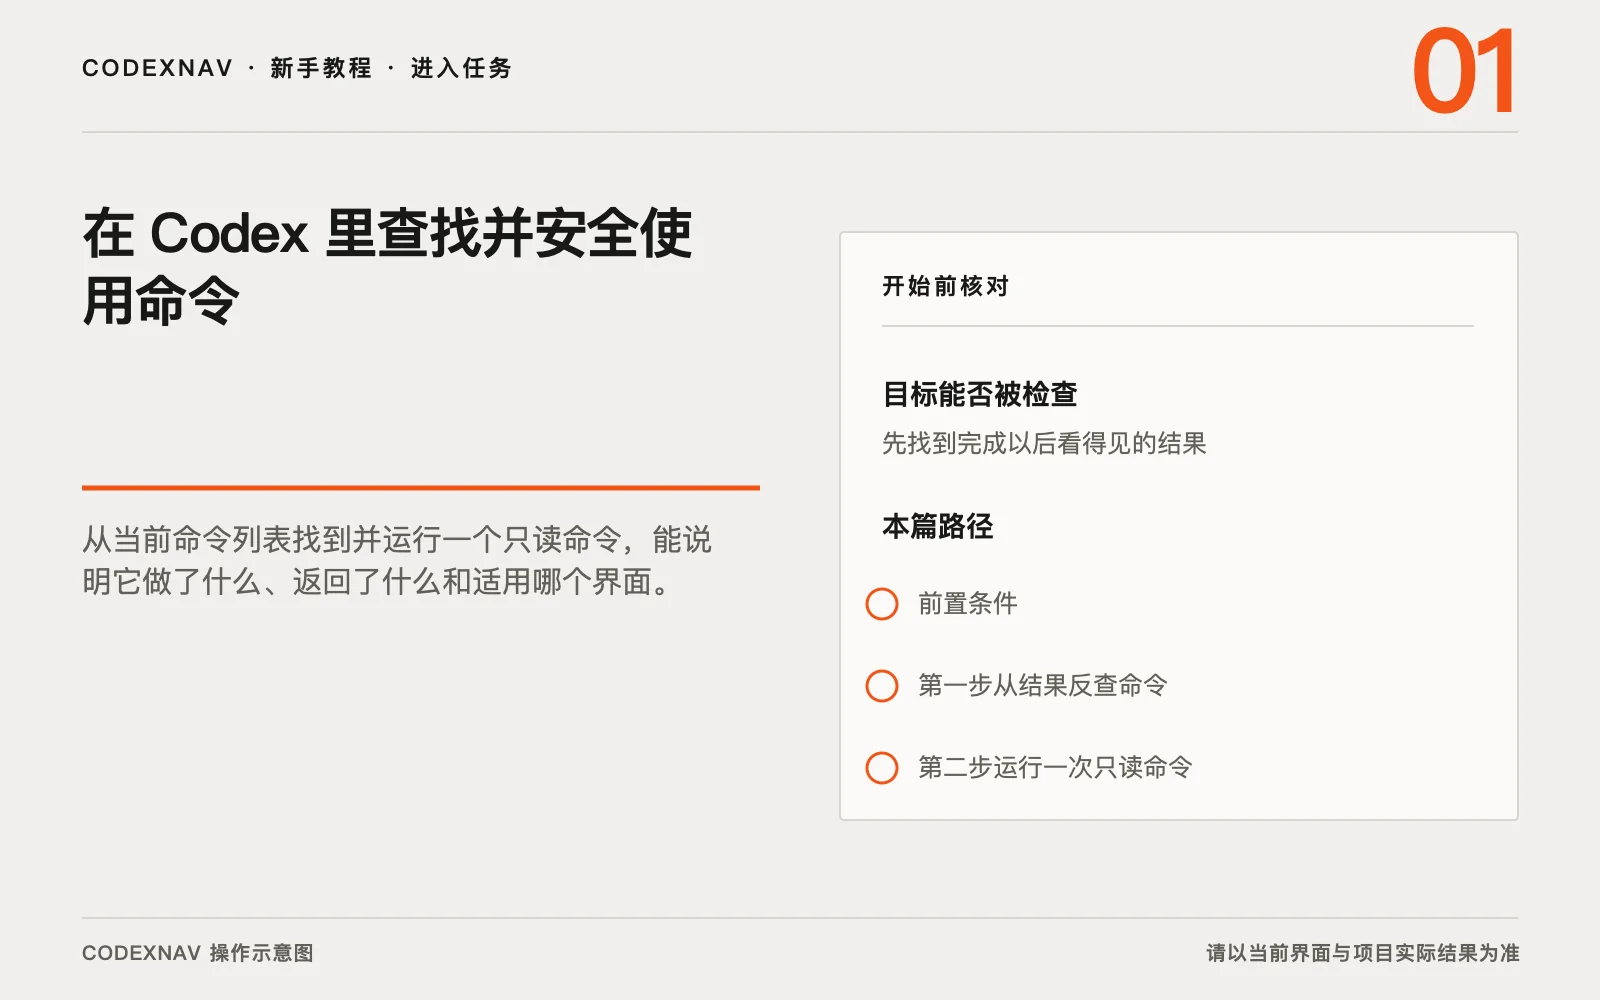Viewport: 1600px width, 1000px height.
Task: Open the 新手教程 breadcrumb item
Action: pos(321,68)
